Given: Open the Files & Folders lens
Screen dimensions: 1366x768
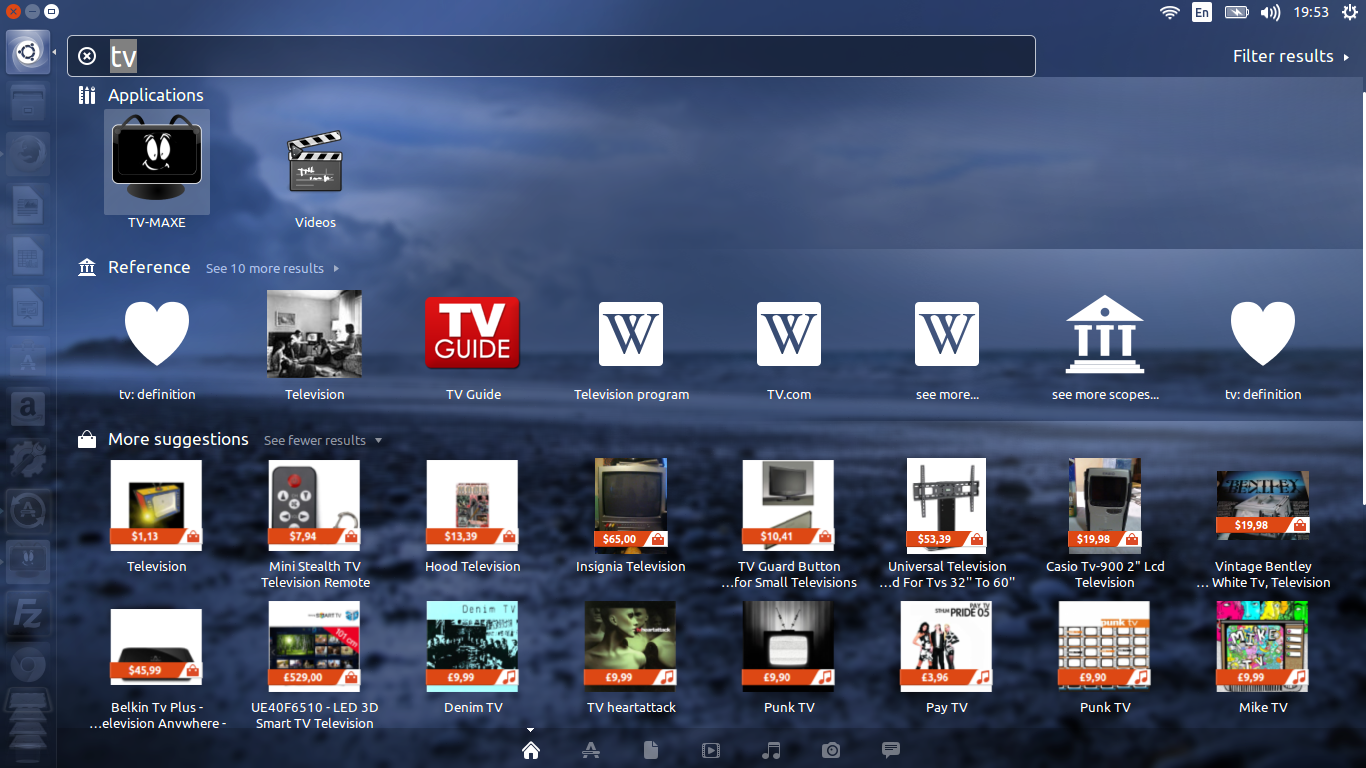Looking at the screenshot, I should pos(651,750).
